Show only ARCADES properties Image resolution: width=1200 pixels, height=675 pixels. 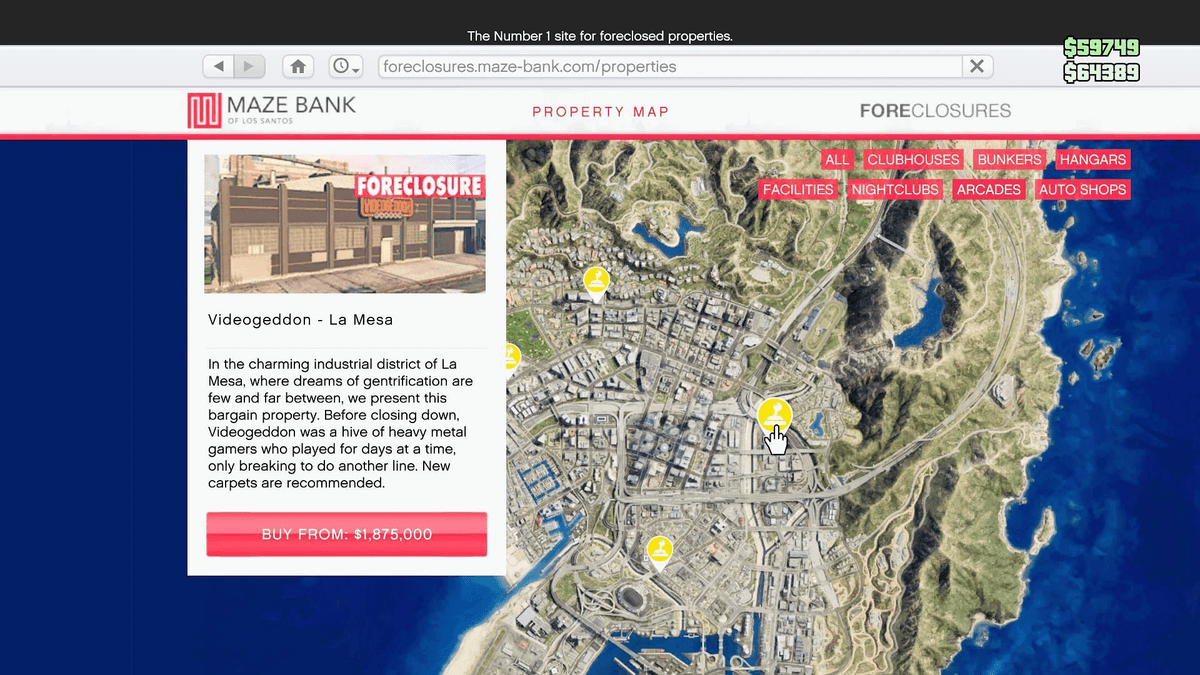988,189
